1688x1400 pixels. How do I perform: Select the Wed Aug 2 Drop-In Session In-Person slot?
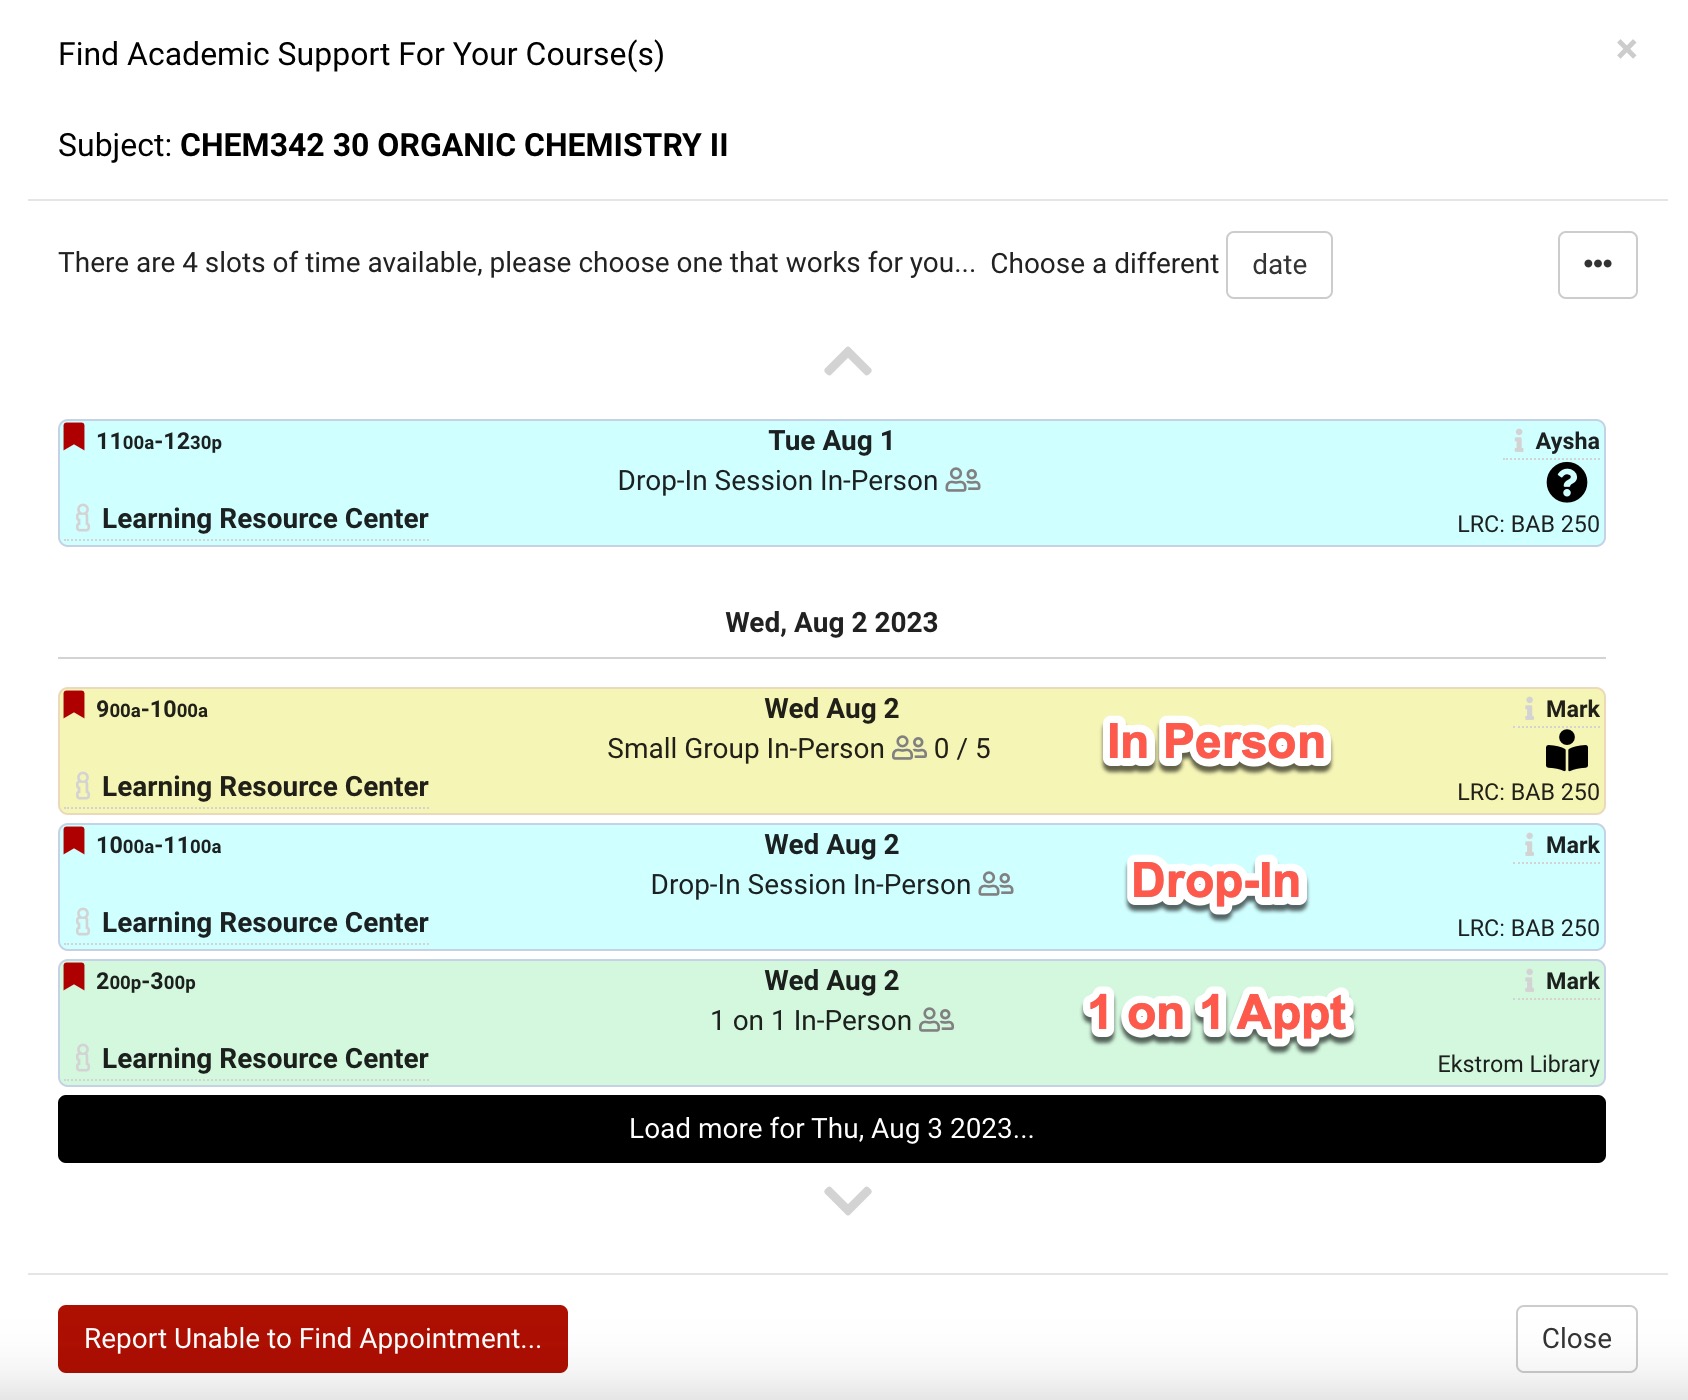click(832, 887)
